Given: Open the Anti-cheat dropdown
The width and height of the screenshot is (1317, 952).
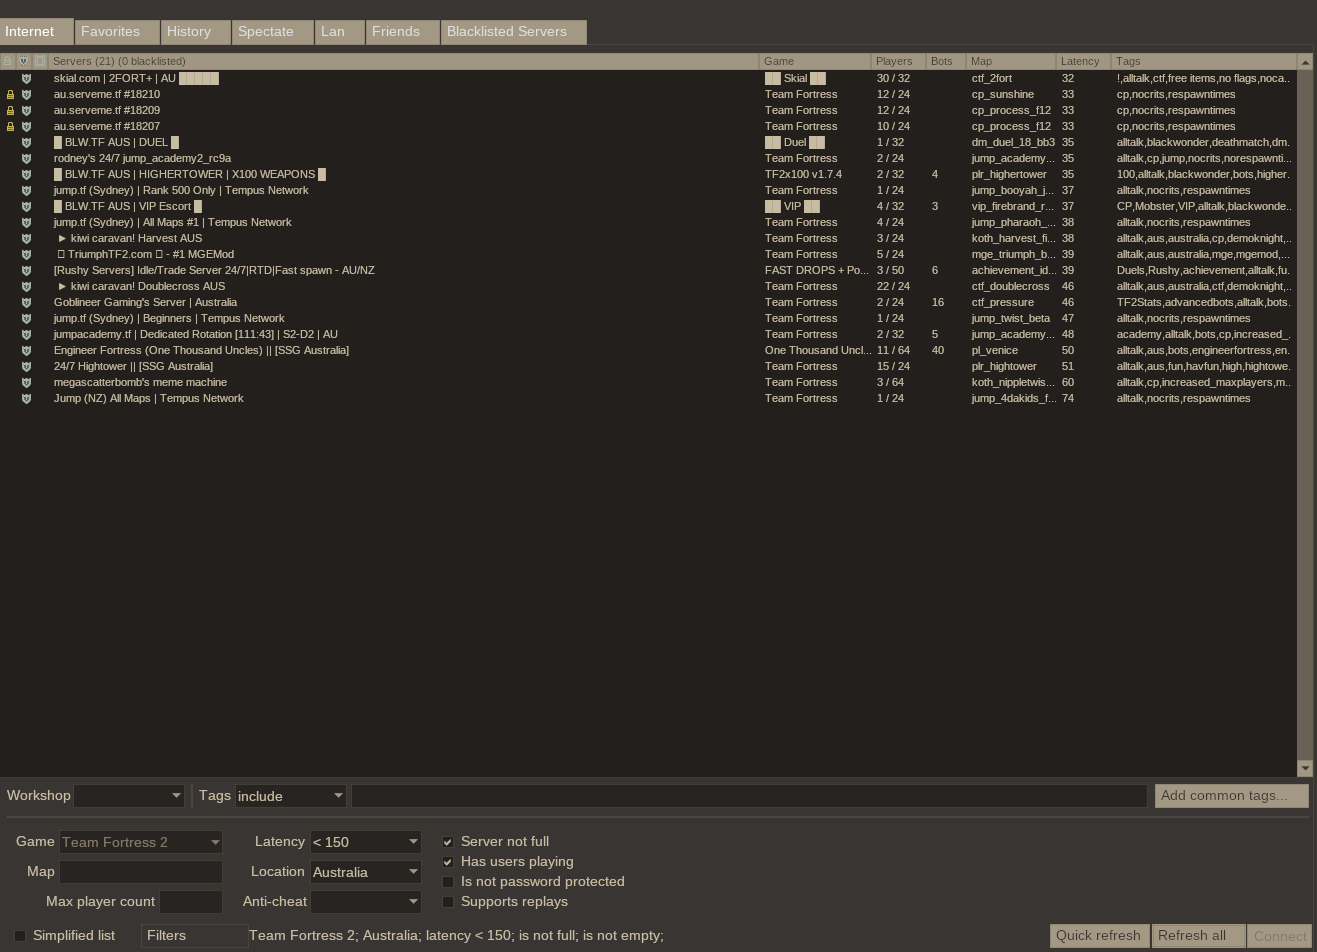Looking at the screenshot, I should (365, 902).
